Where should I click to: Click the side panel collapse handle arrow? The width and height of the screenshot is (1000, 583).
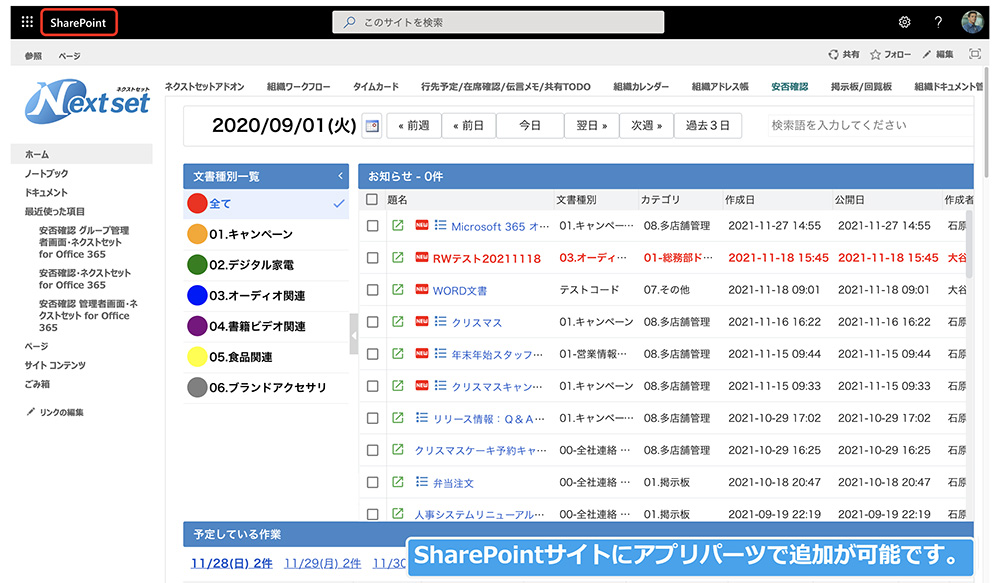[353, 334]
